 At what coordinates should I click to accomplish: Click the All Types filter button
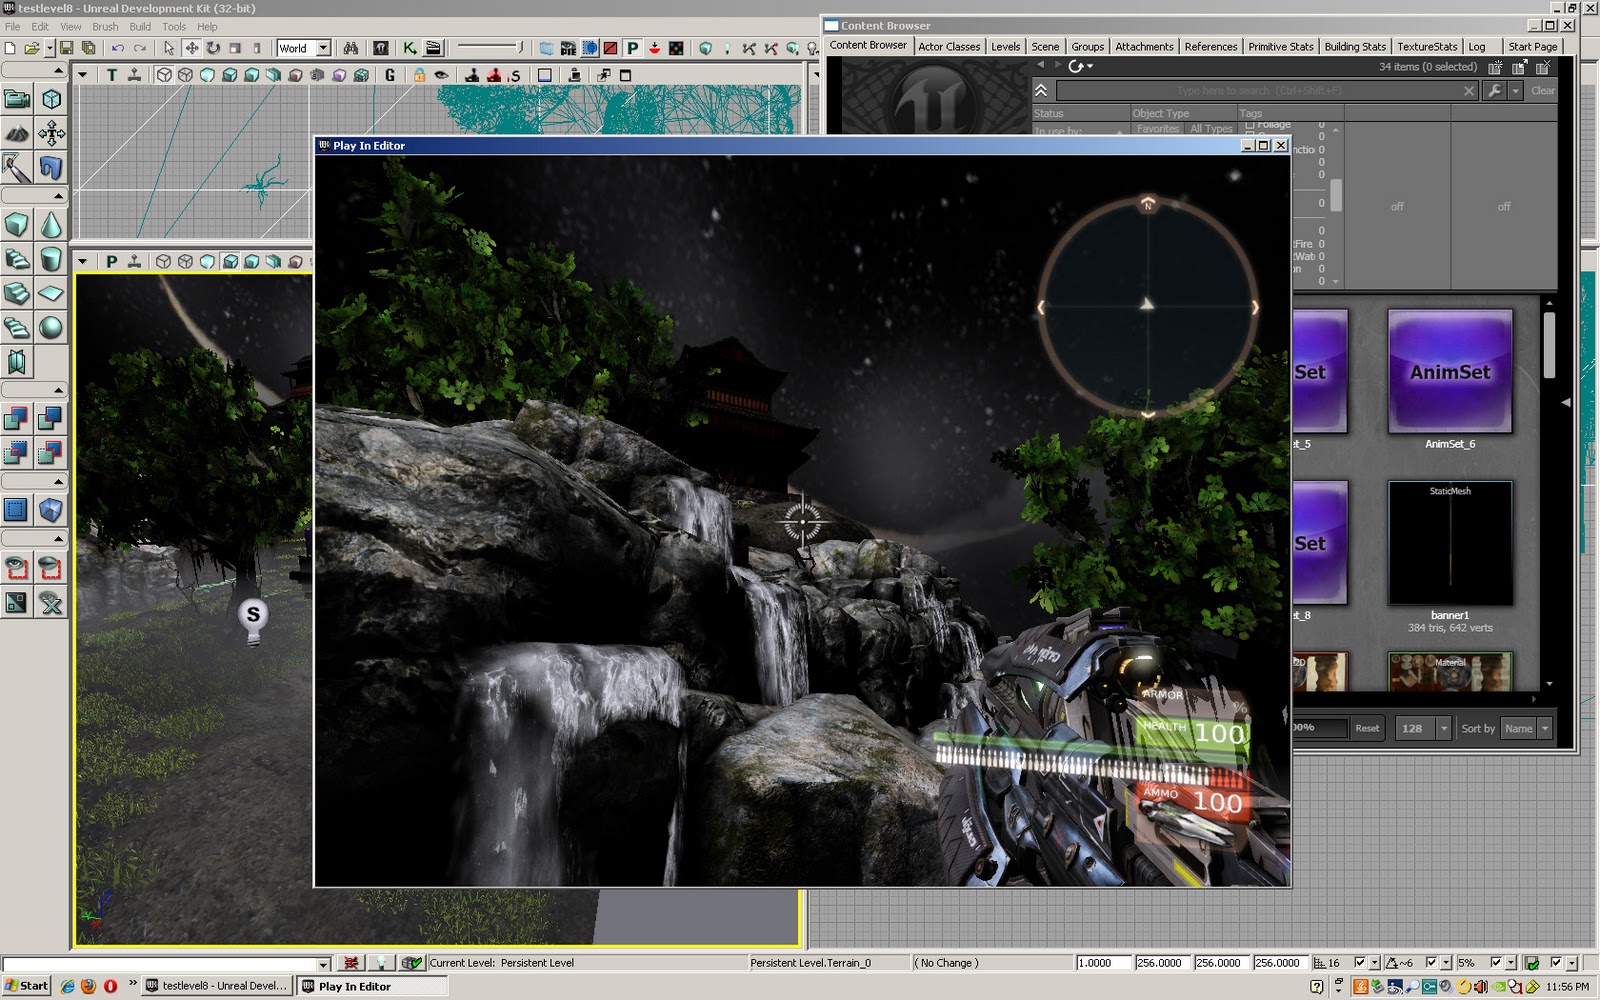click(x=1210, y=129)
